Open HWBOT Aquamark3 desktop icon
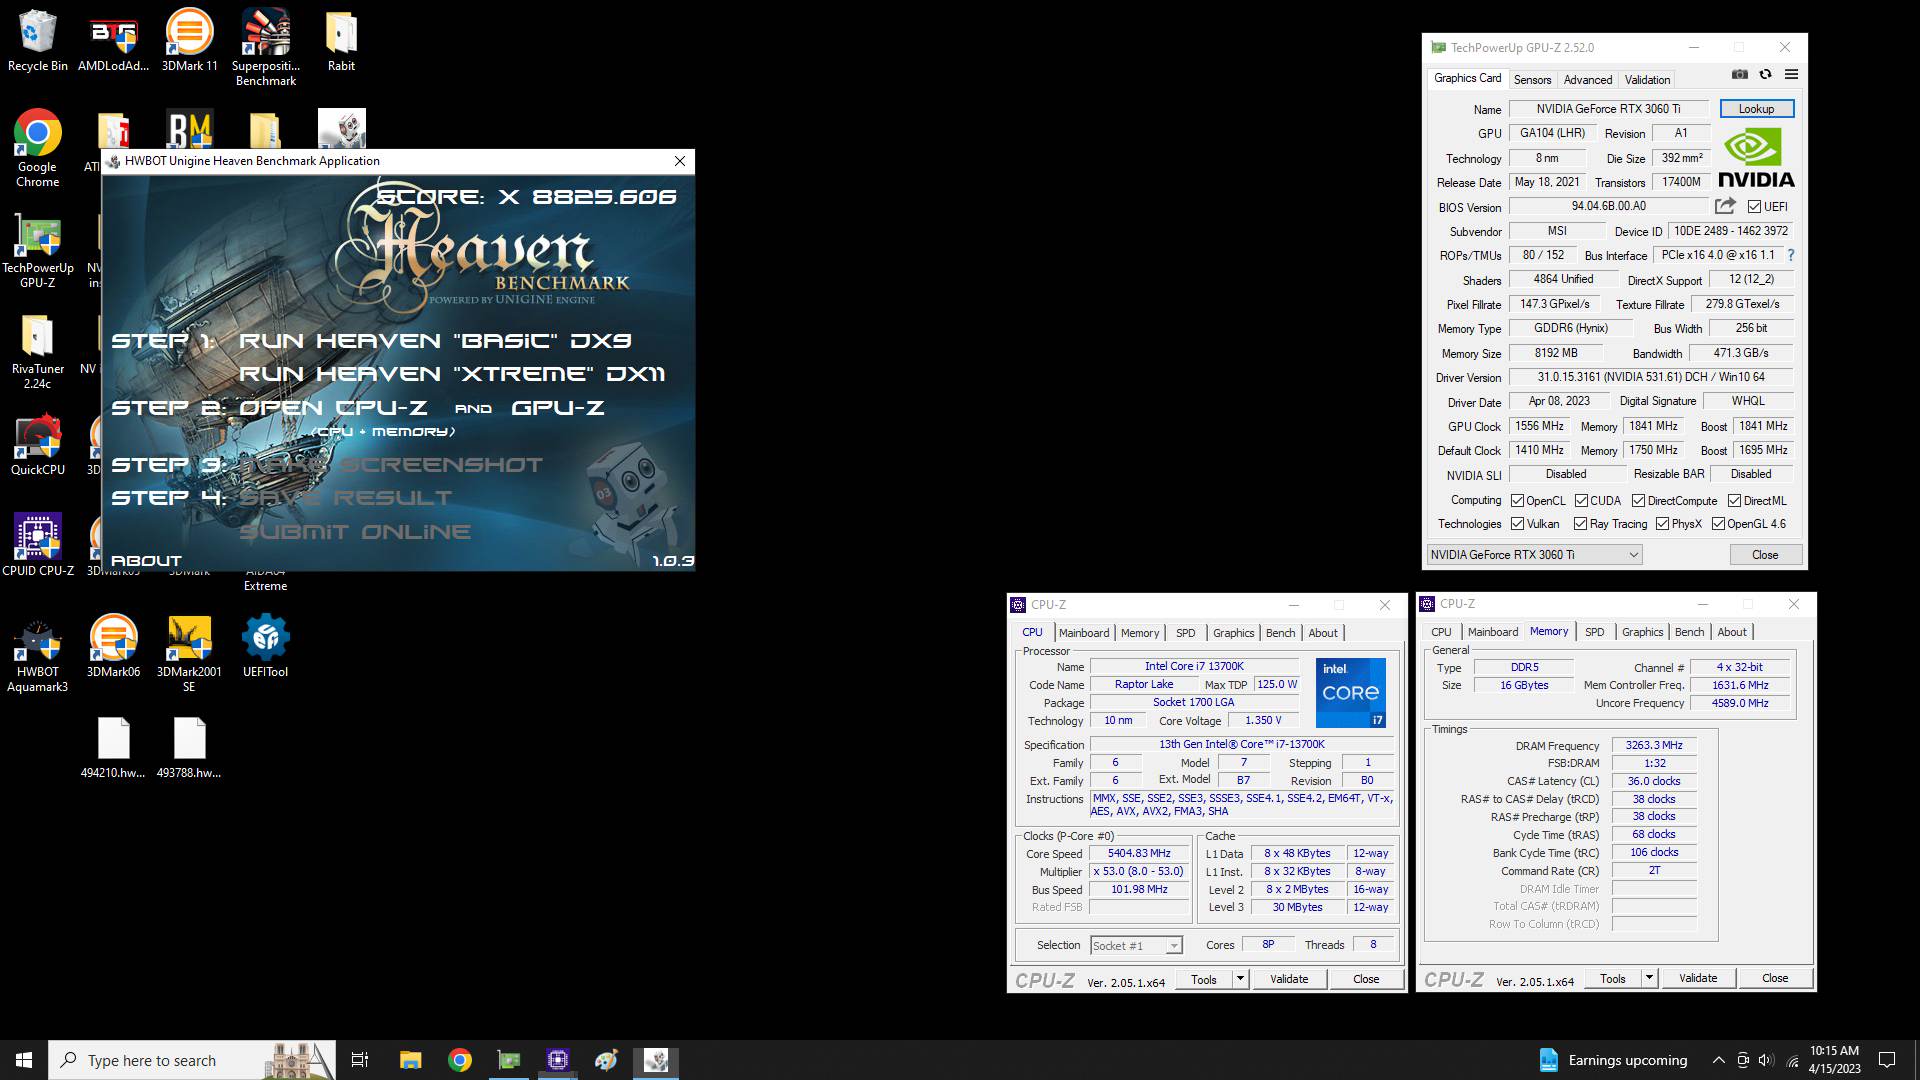The image size is (1920, 1080). (37, 654)
